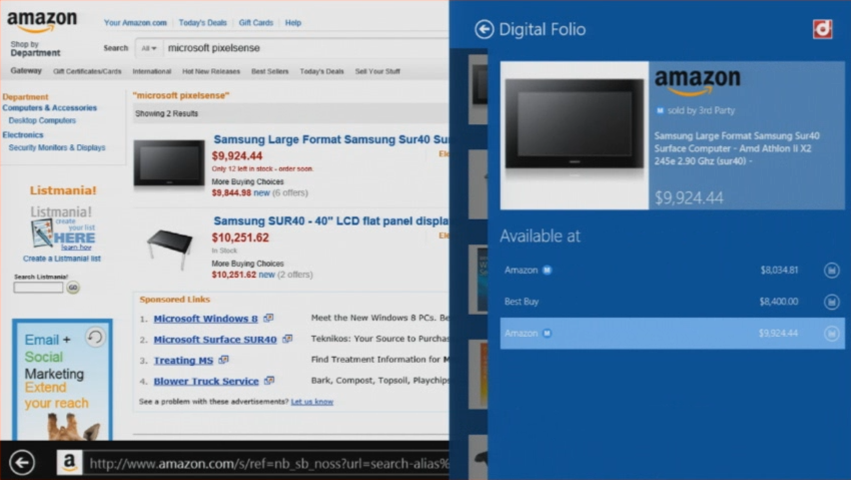Click the Amazon search input field

point(307,48)
